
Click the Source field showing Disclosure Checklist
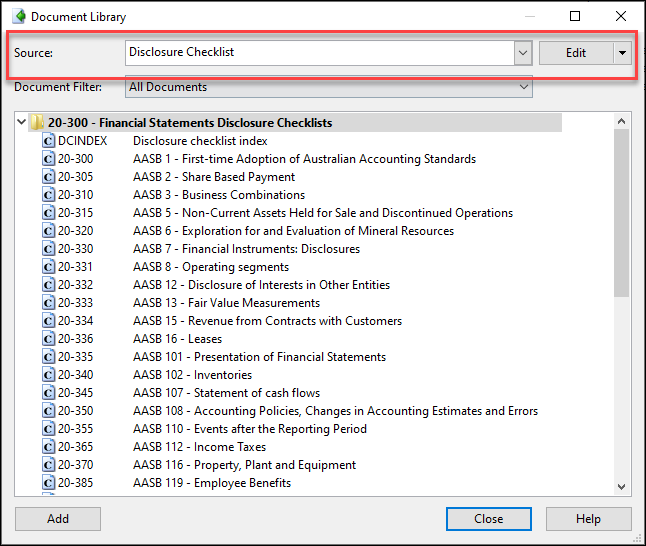[318, 53]
